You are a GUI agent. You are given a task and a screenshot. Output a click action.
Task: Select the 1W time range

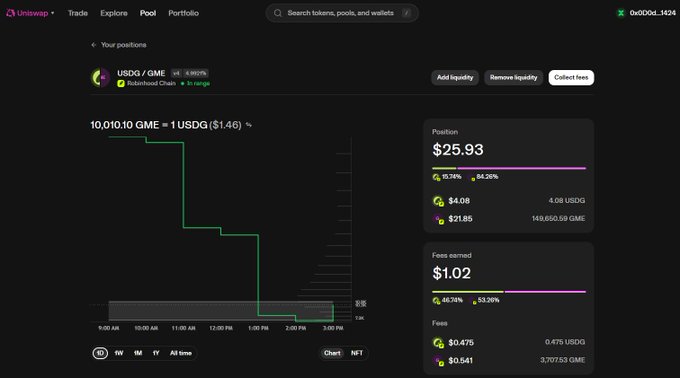[119, 353]
